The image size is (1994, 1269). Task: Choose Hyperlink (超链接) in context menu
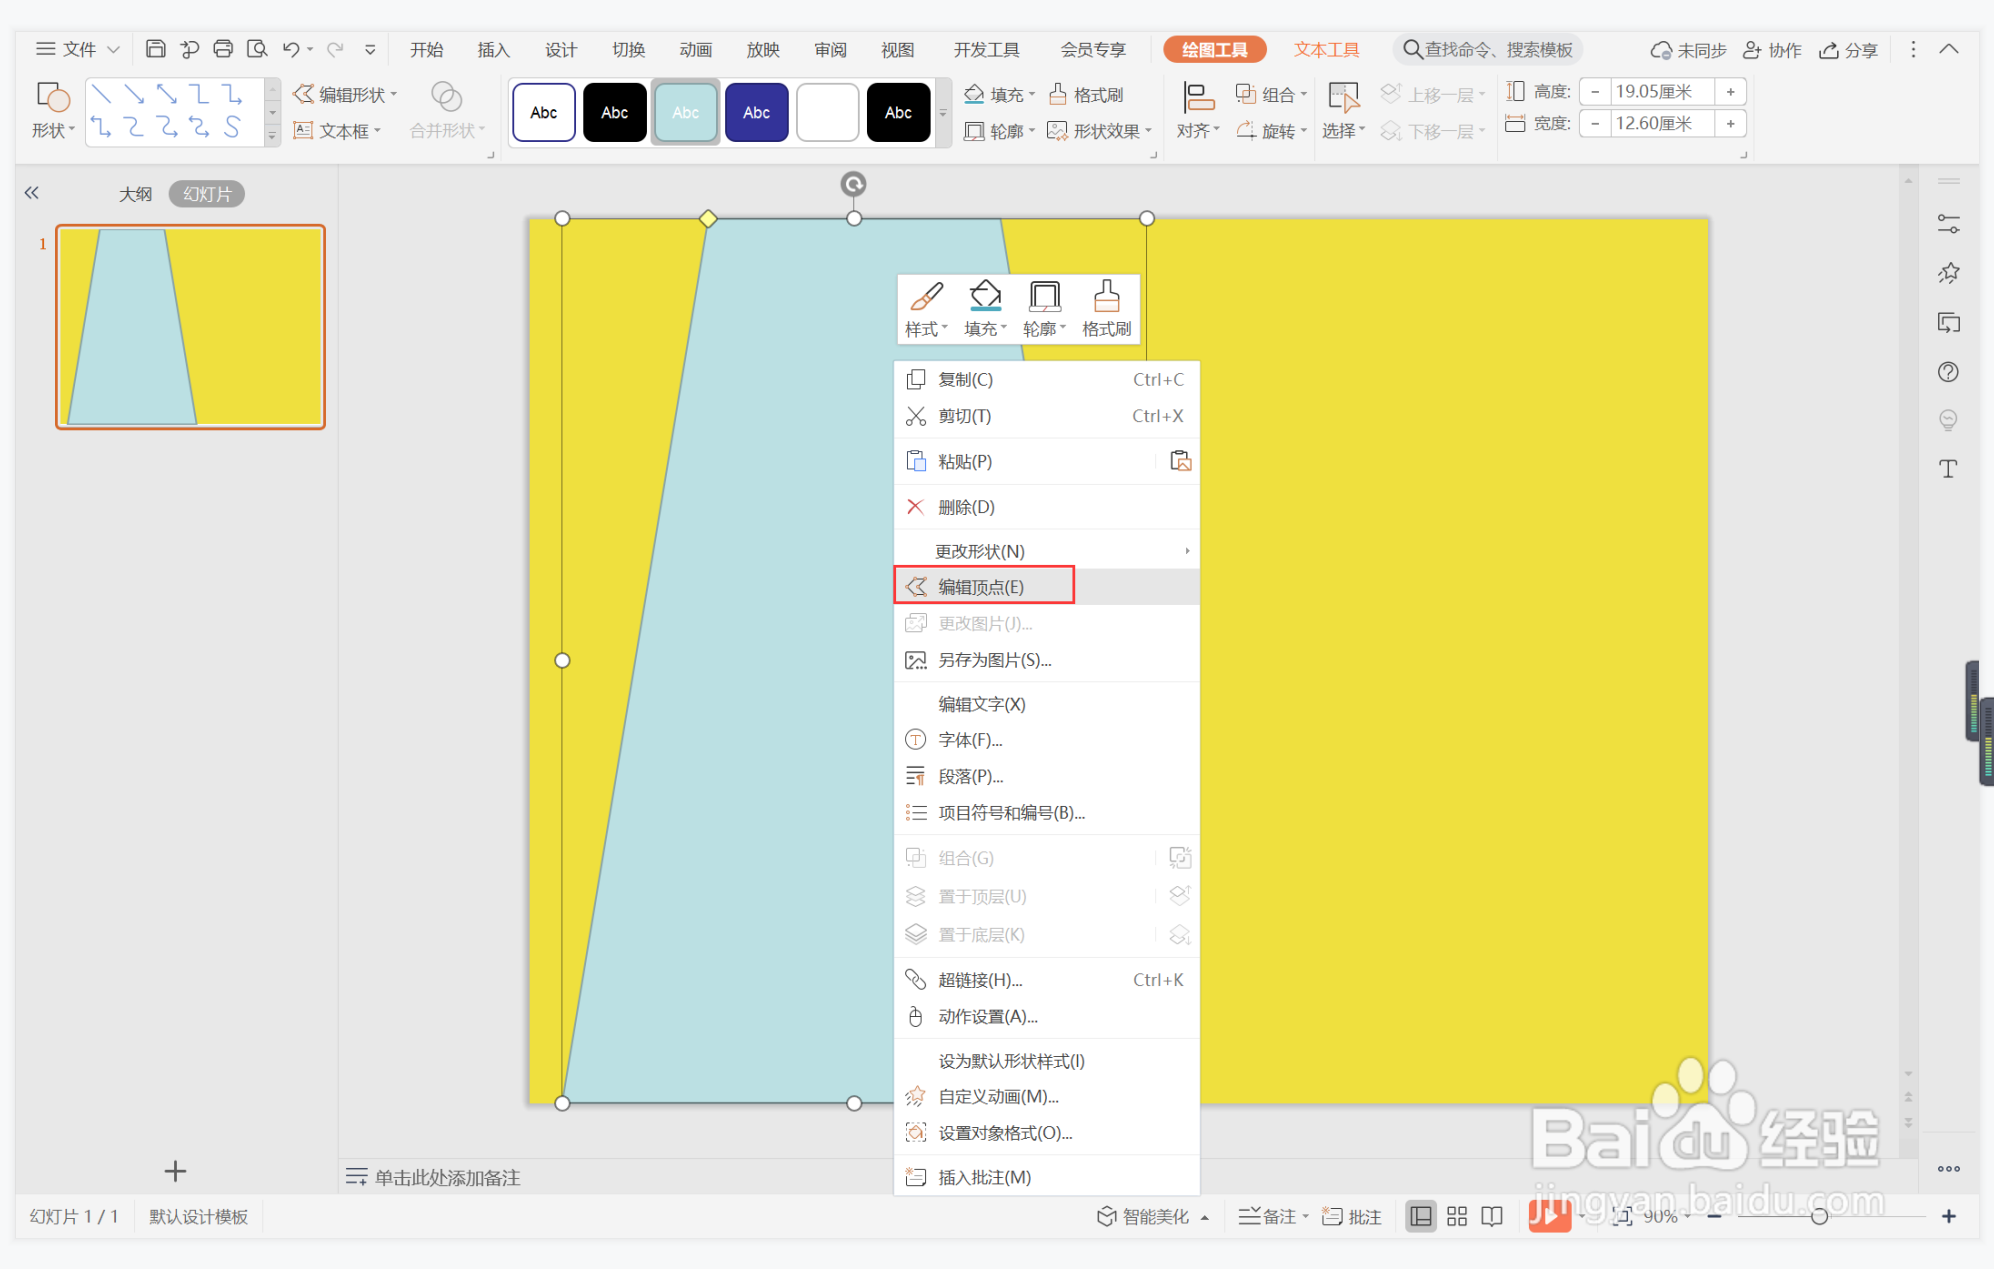[x=1046, y=980]
